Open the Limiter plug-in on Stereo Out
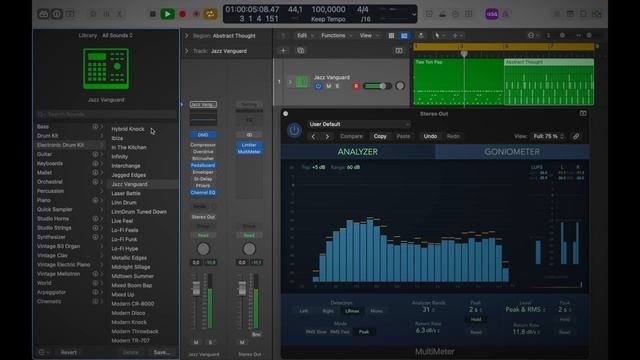 249,145
